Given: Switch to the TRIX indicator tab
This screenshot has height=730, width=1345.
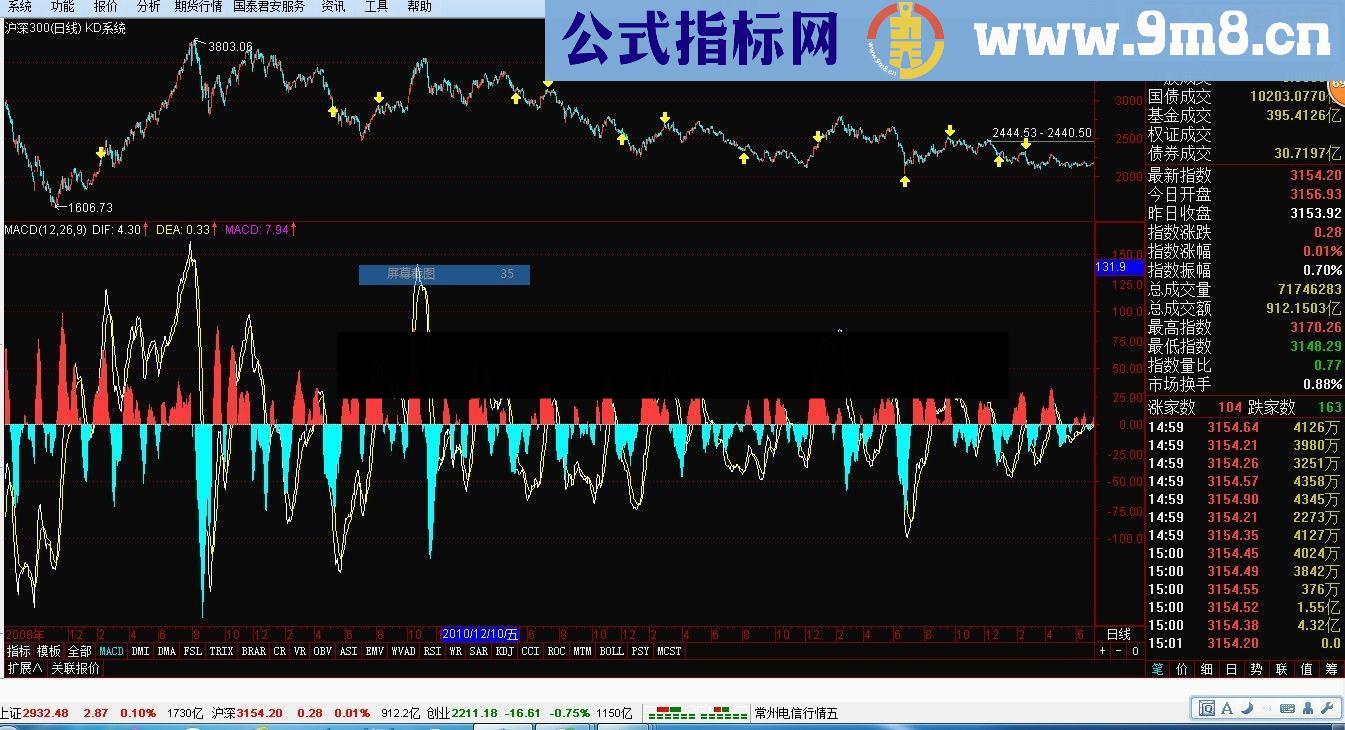Looking at the screenshot, I should coord(221,651).
